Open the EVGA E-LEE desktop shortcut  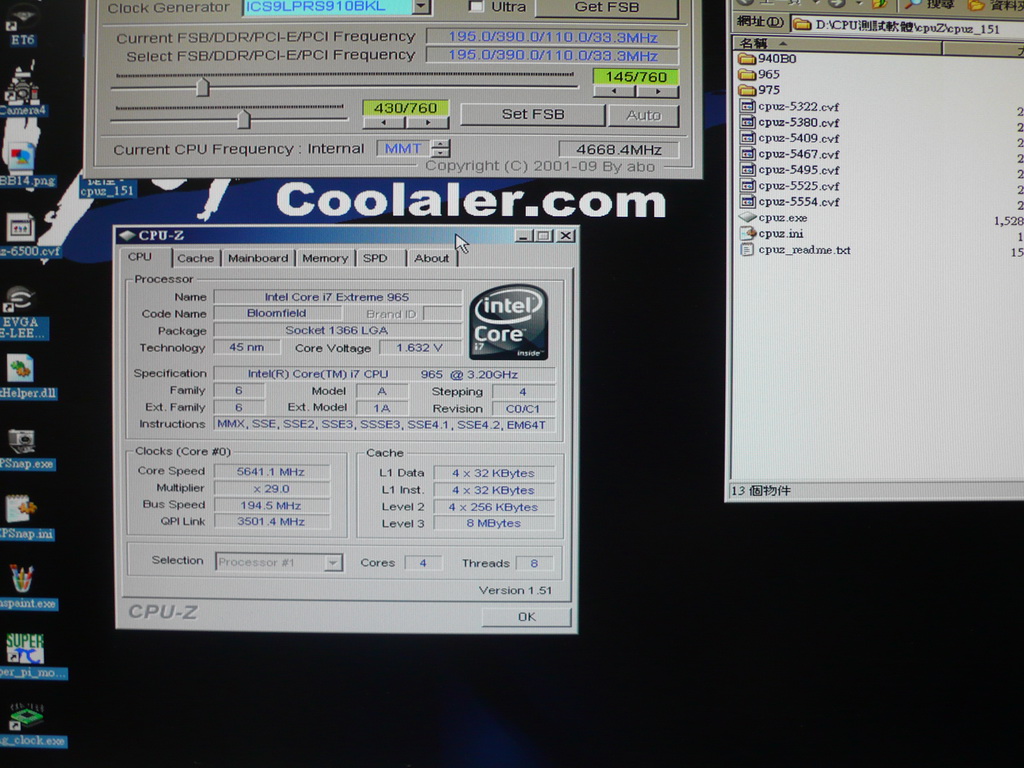(x=22, y=312)
